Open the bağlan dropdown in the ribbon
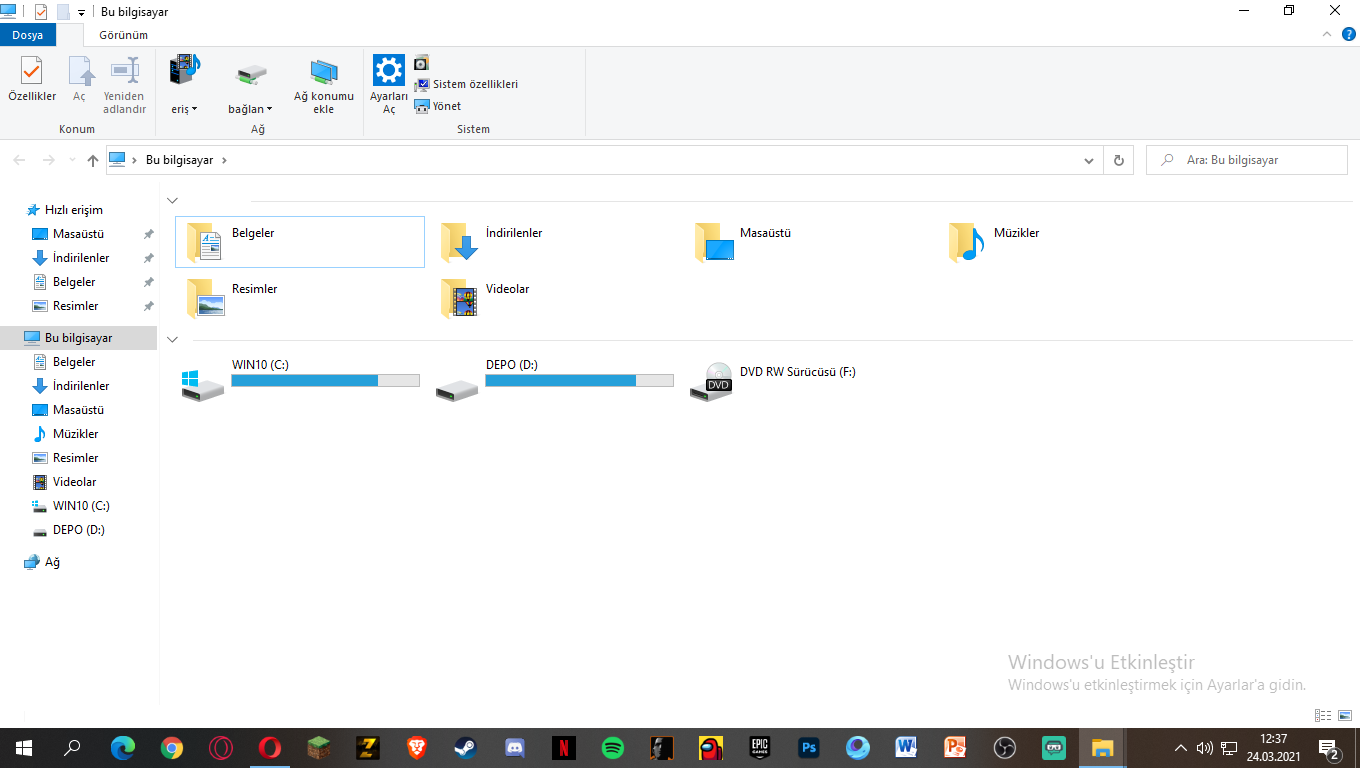 [250, 109]
